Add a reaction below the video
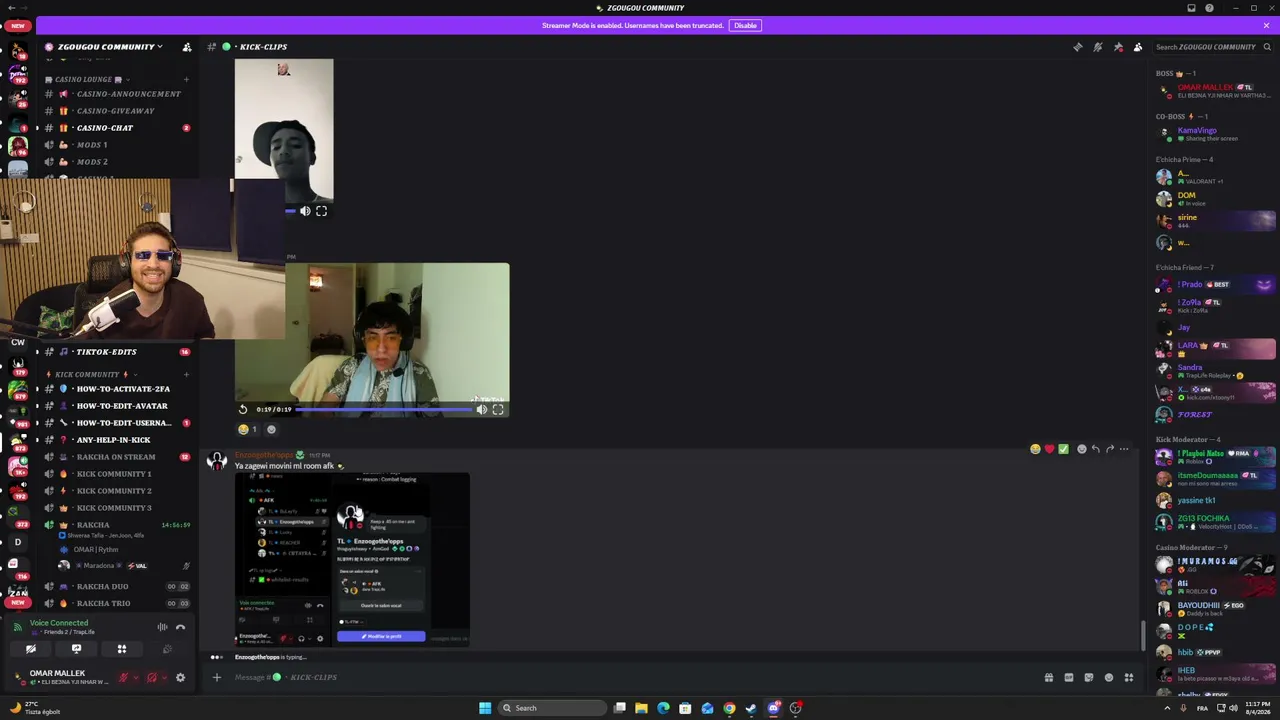This screenshot has height=720, width=1280. pyautogui.click(x=271, y=429)
